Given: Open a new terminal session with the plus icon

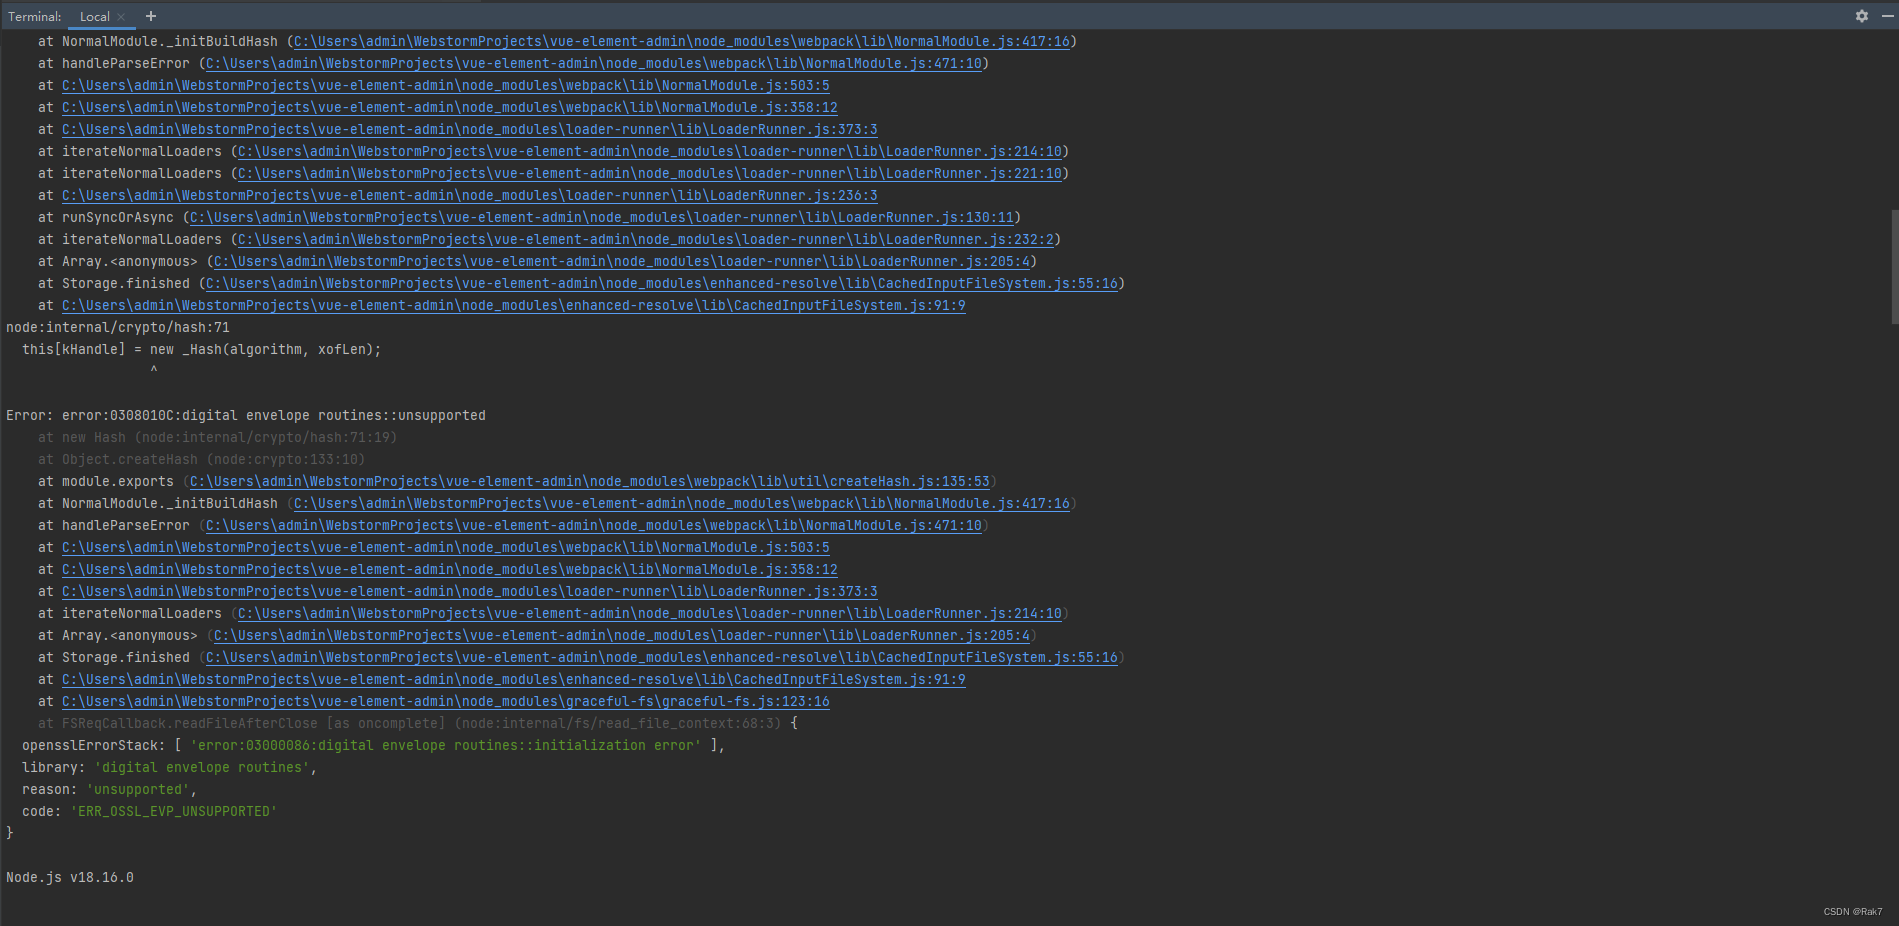Looking at the screenshot, I should 150,16.
